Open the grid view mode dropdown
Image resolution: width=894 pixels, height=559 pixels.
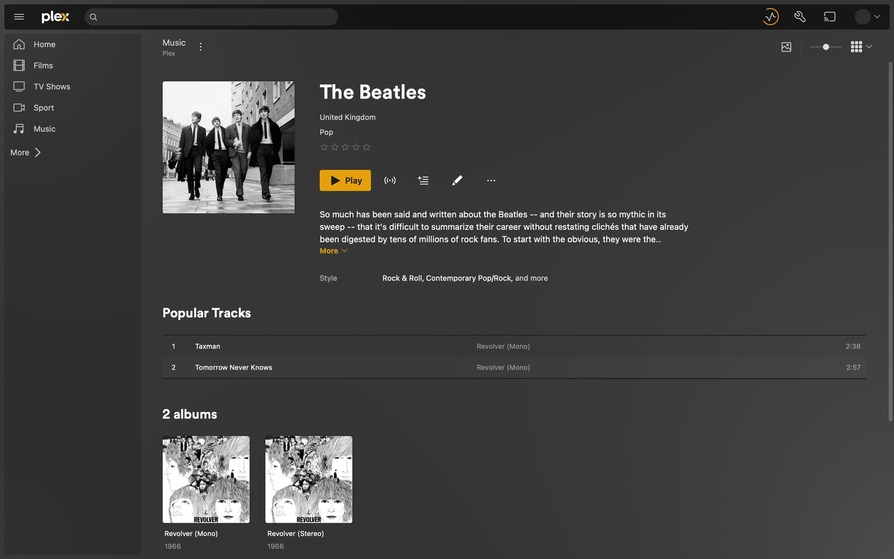861,47
